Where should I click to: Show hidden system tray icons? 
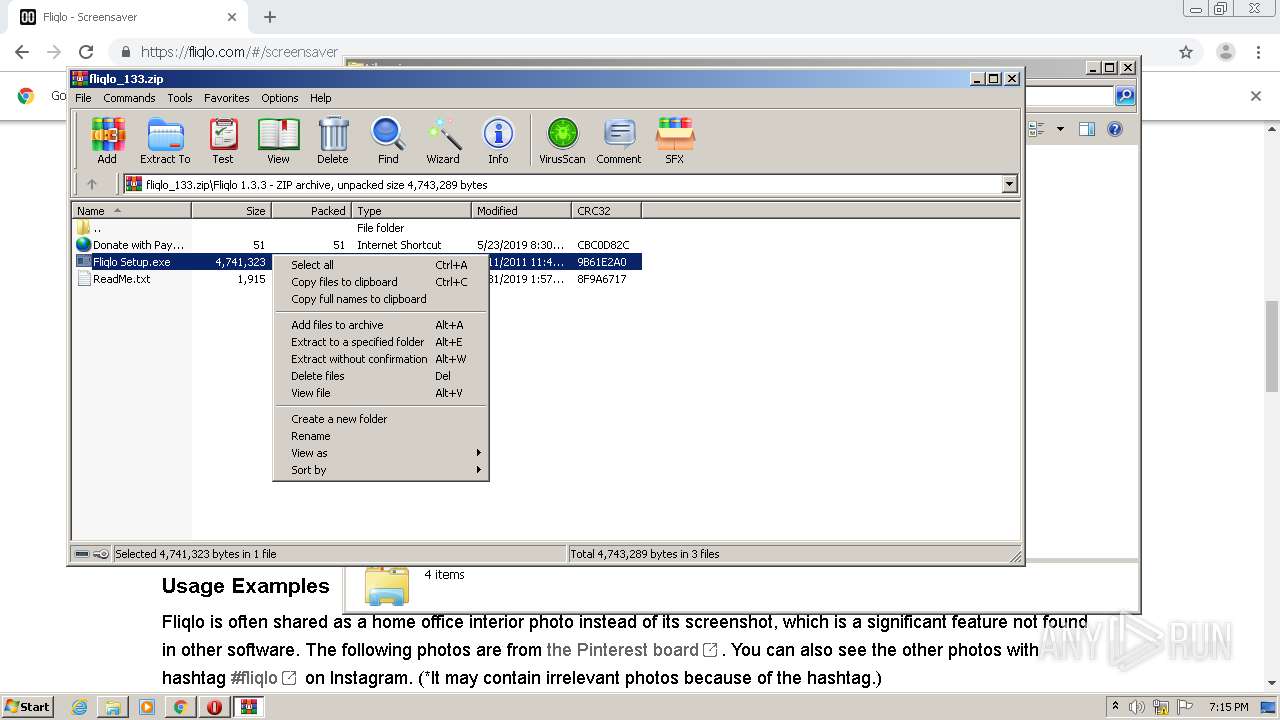(1116, 707)
